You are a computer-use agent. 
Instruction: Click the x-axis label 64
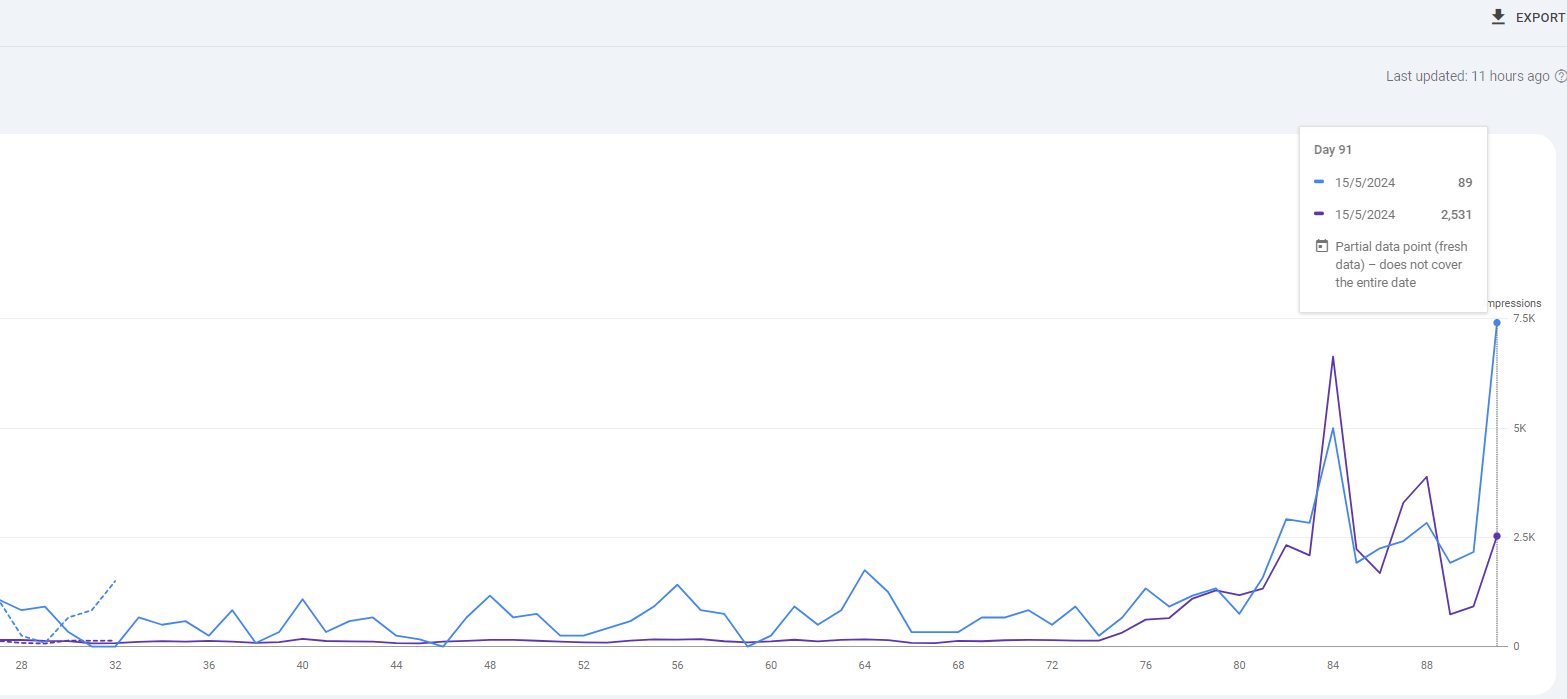click(865, 665)
